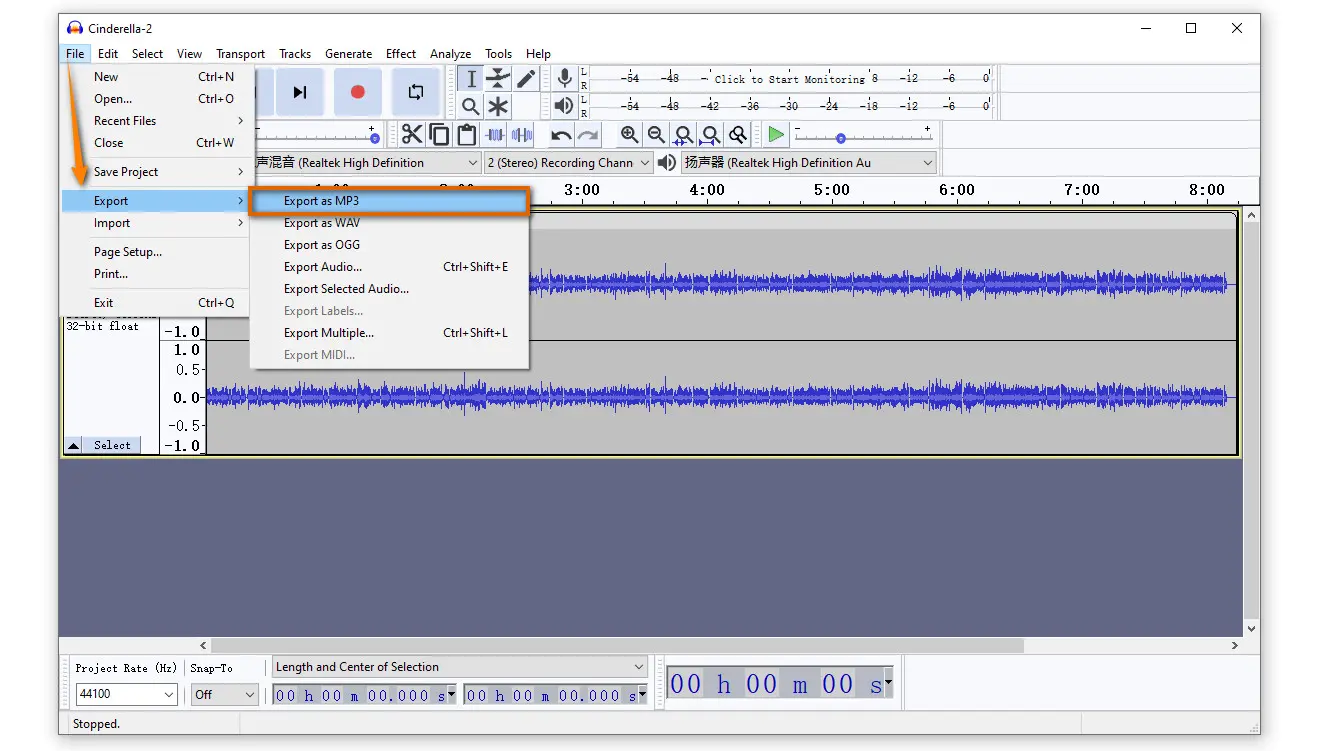Image resolution: width=1318 pixels, height=751 pixels.
Task: Open the File menu
Action: [76, 54]
